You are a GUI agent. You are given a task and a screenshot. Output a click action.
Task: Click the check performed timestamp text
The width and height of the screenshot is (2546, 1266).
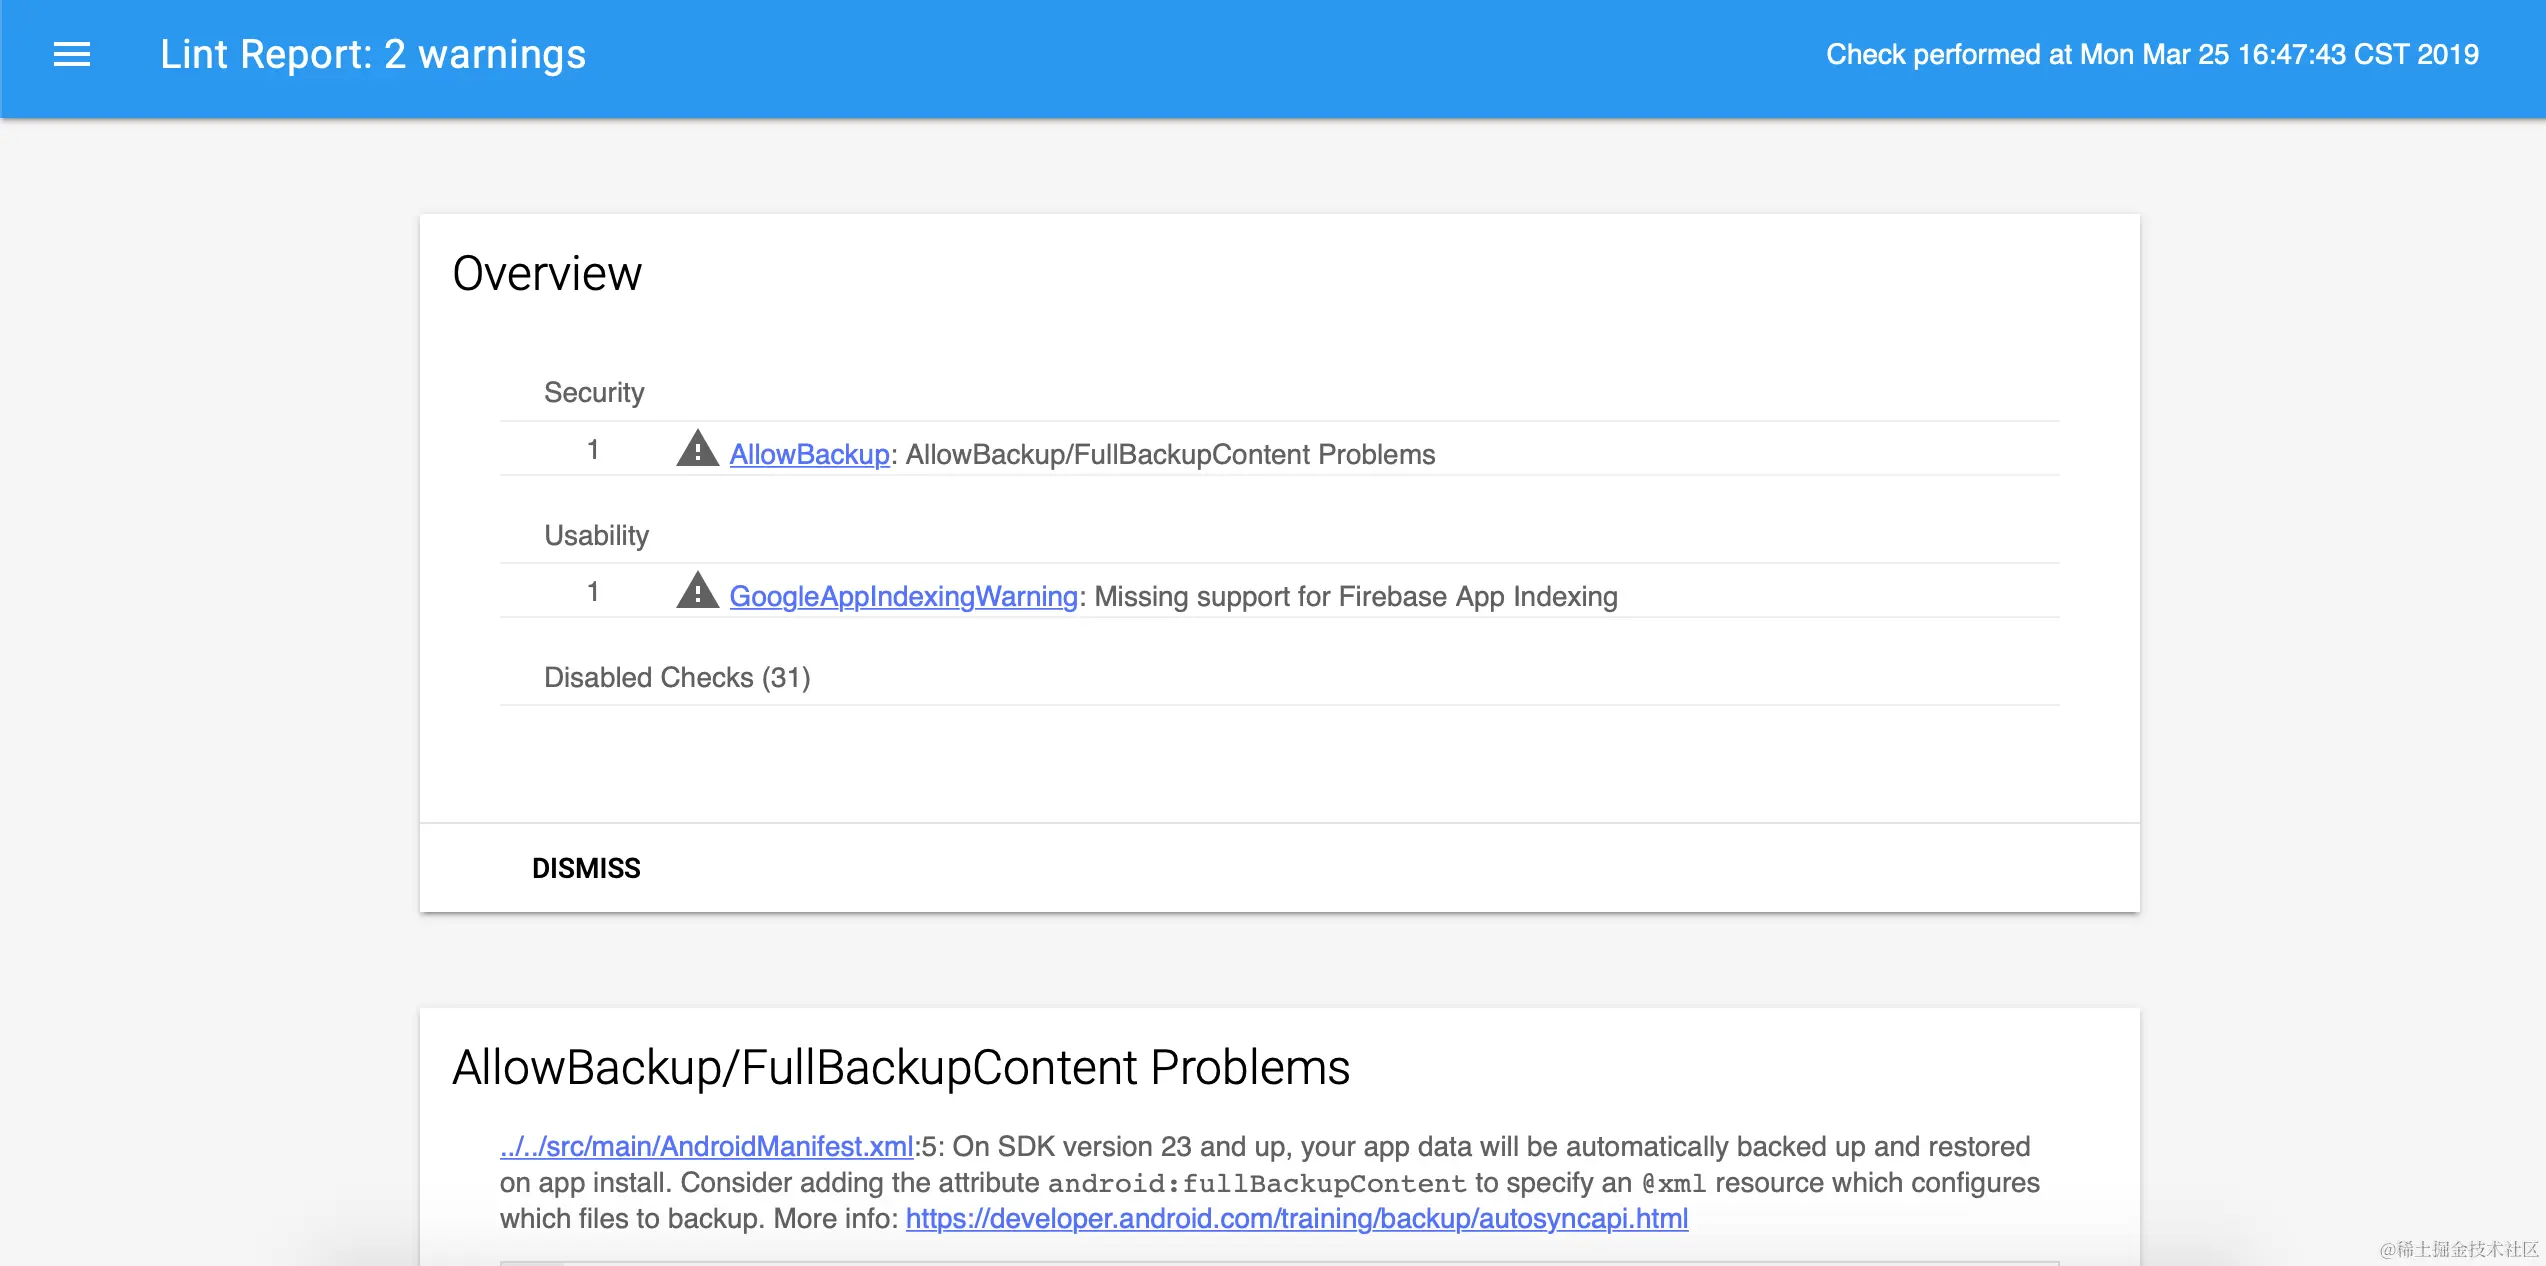point(2152,54)
